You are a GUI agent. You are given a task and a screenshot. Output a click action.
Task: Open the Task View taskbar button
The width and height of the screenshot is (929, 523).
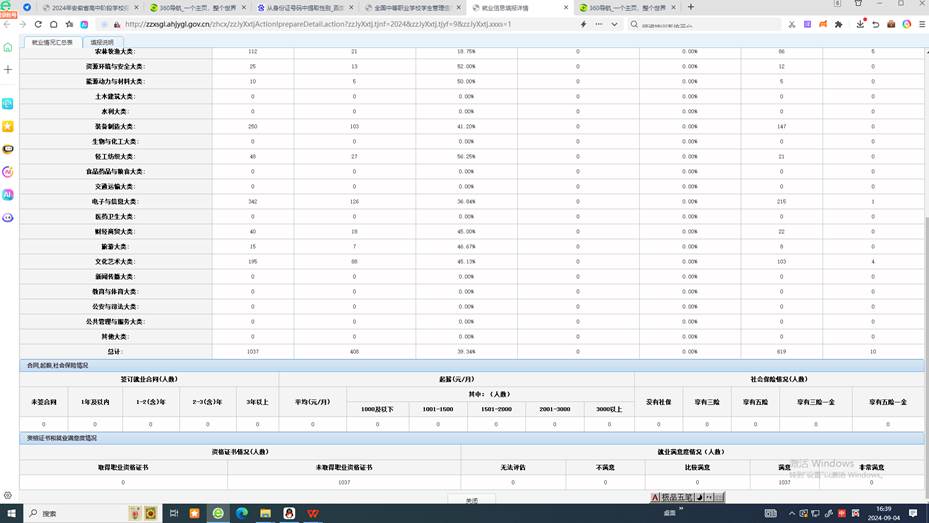click(x=174, y=513)
